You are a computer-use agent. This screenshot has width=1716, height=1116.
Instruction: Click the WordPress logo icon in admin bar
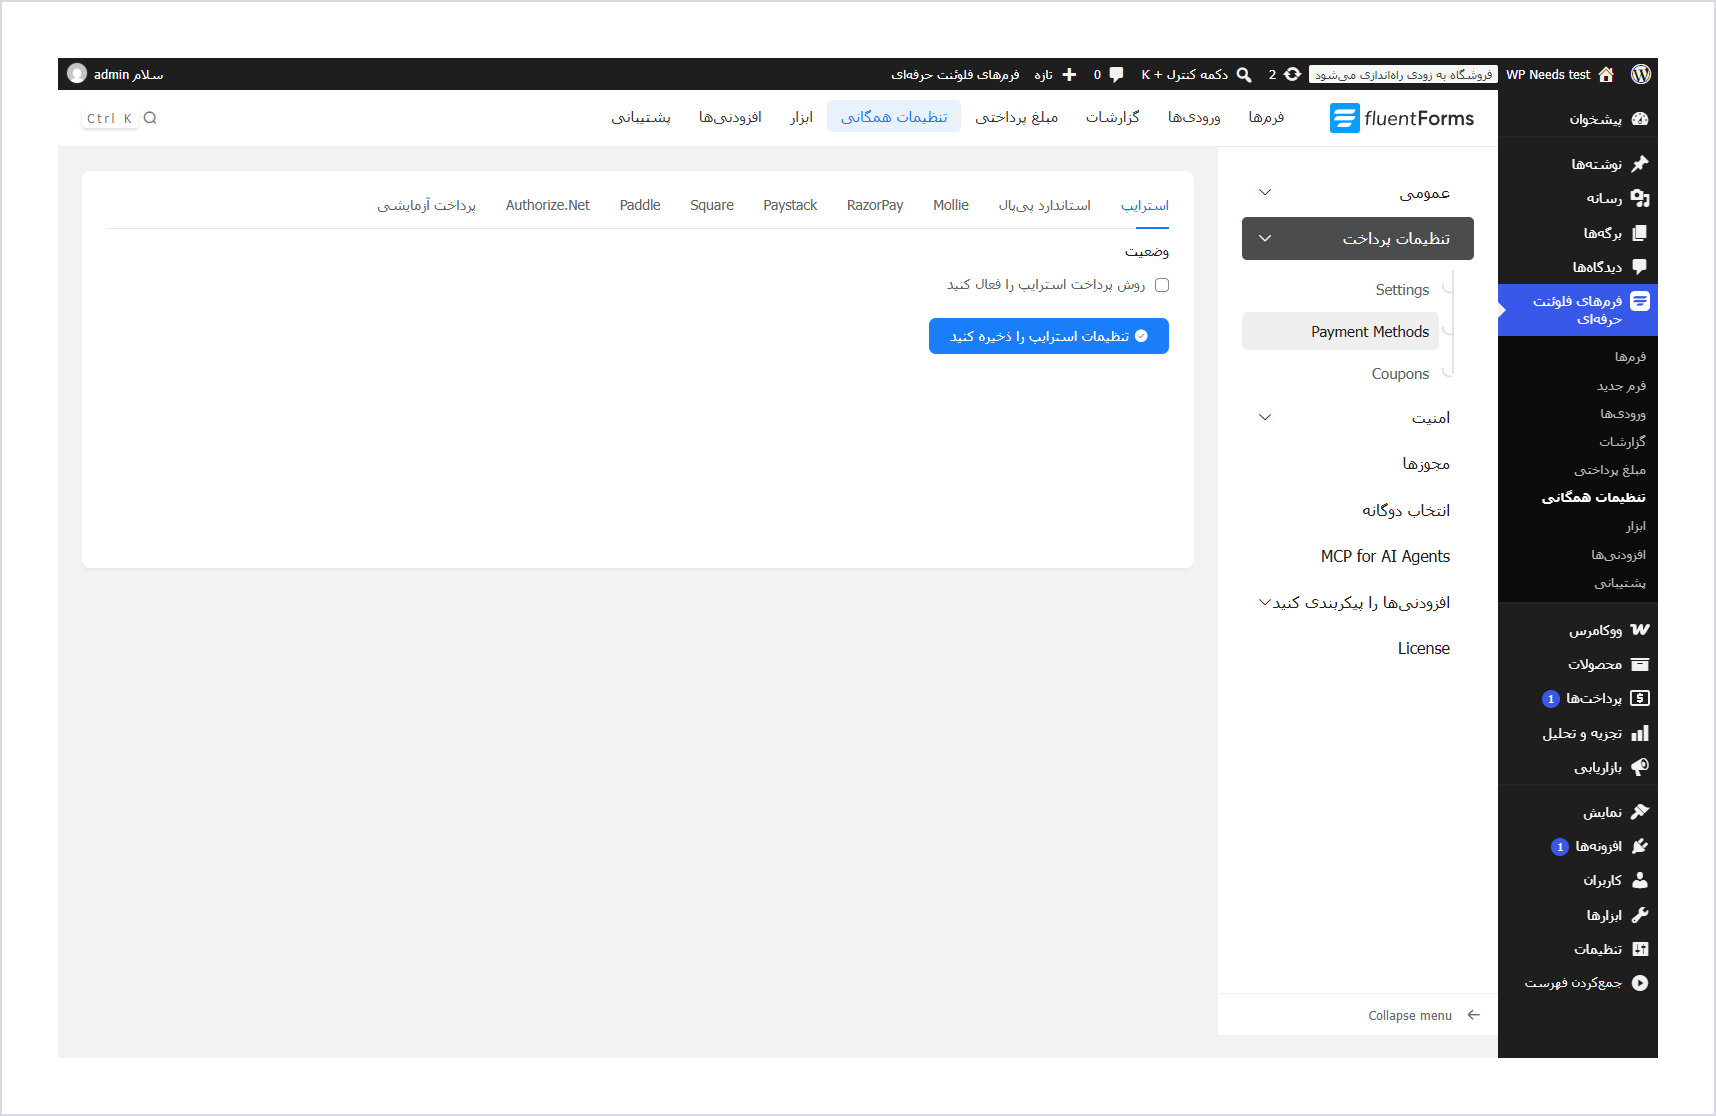tap(1641, 74)
